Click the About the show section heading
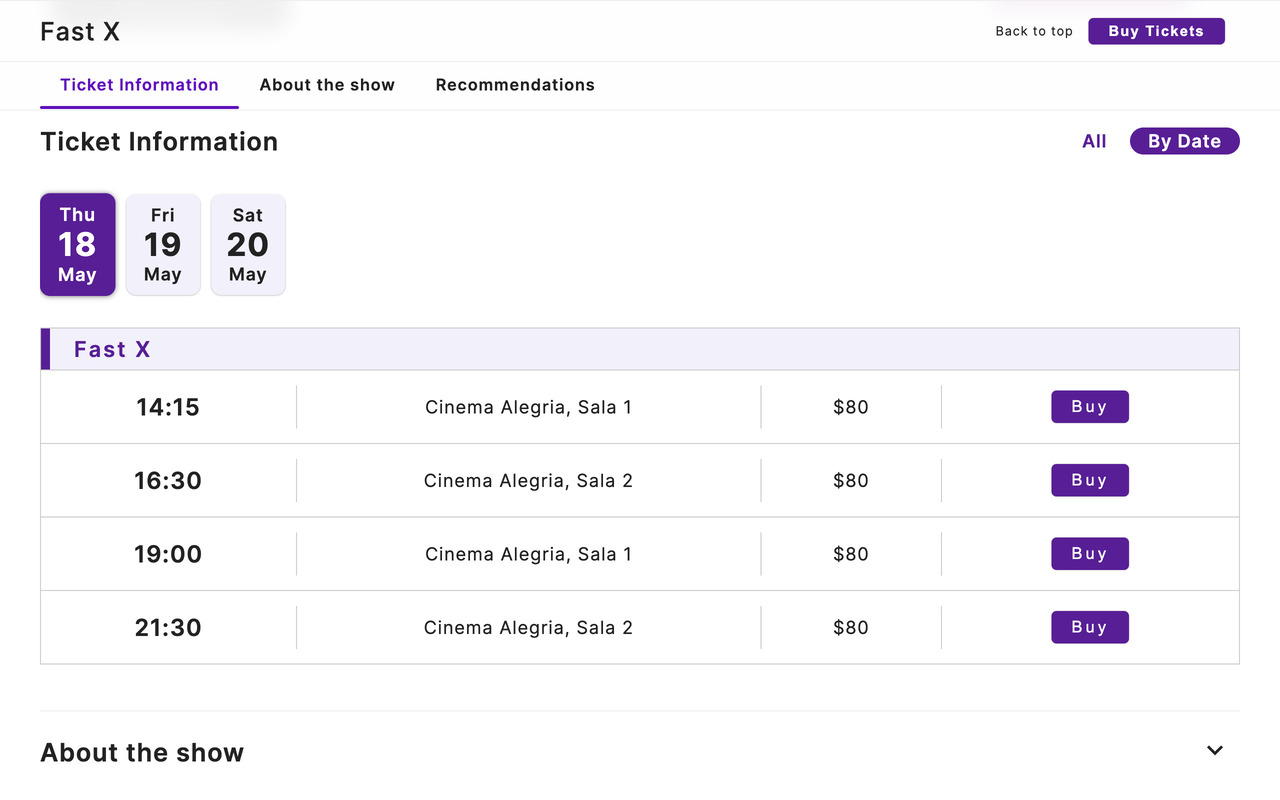The image size is (1280, 800). [142, 752]
